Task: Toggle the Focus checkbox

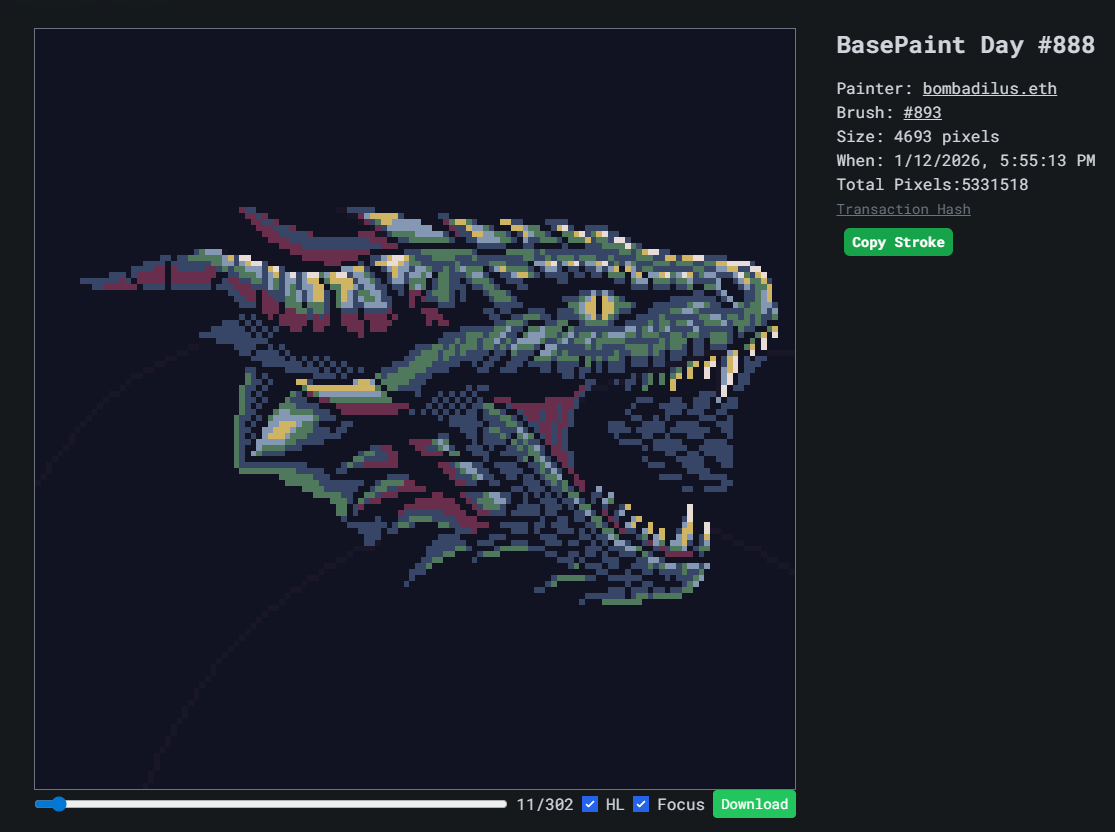Action: pyautogui.click(x=641, y=804)
